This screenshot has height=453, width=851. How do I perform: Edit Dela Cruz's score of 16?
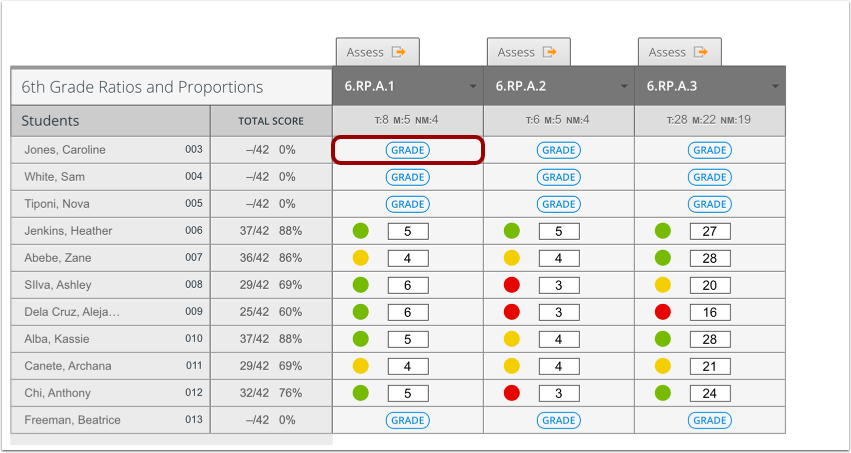[710, 312]
